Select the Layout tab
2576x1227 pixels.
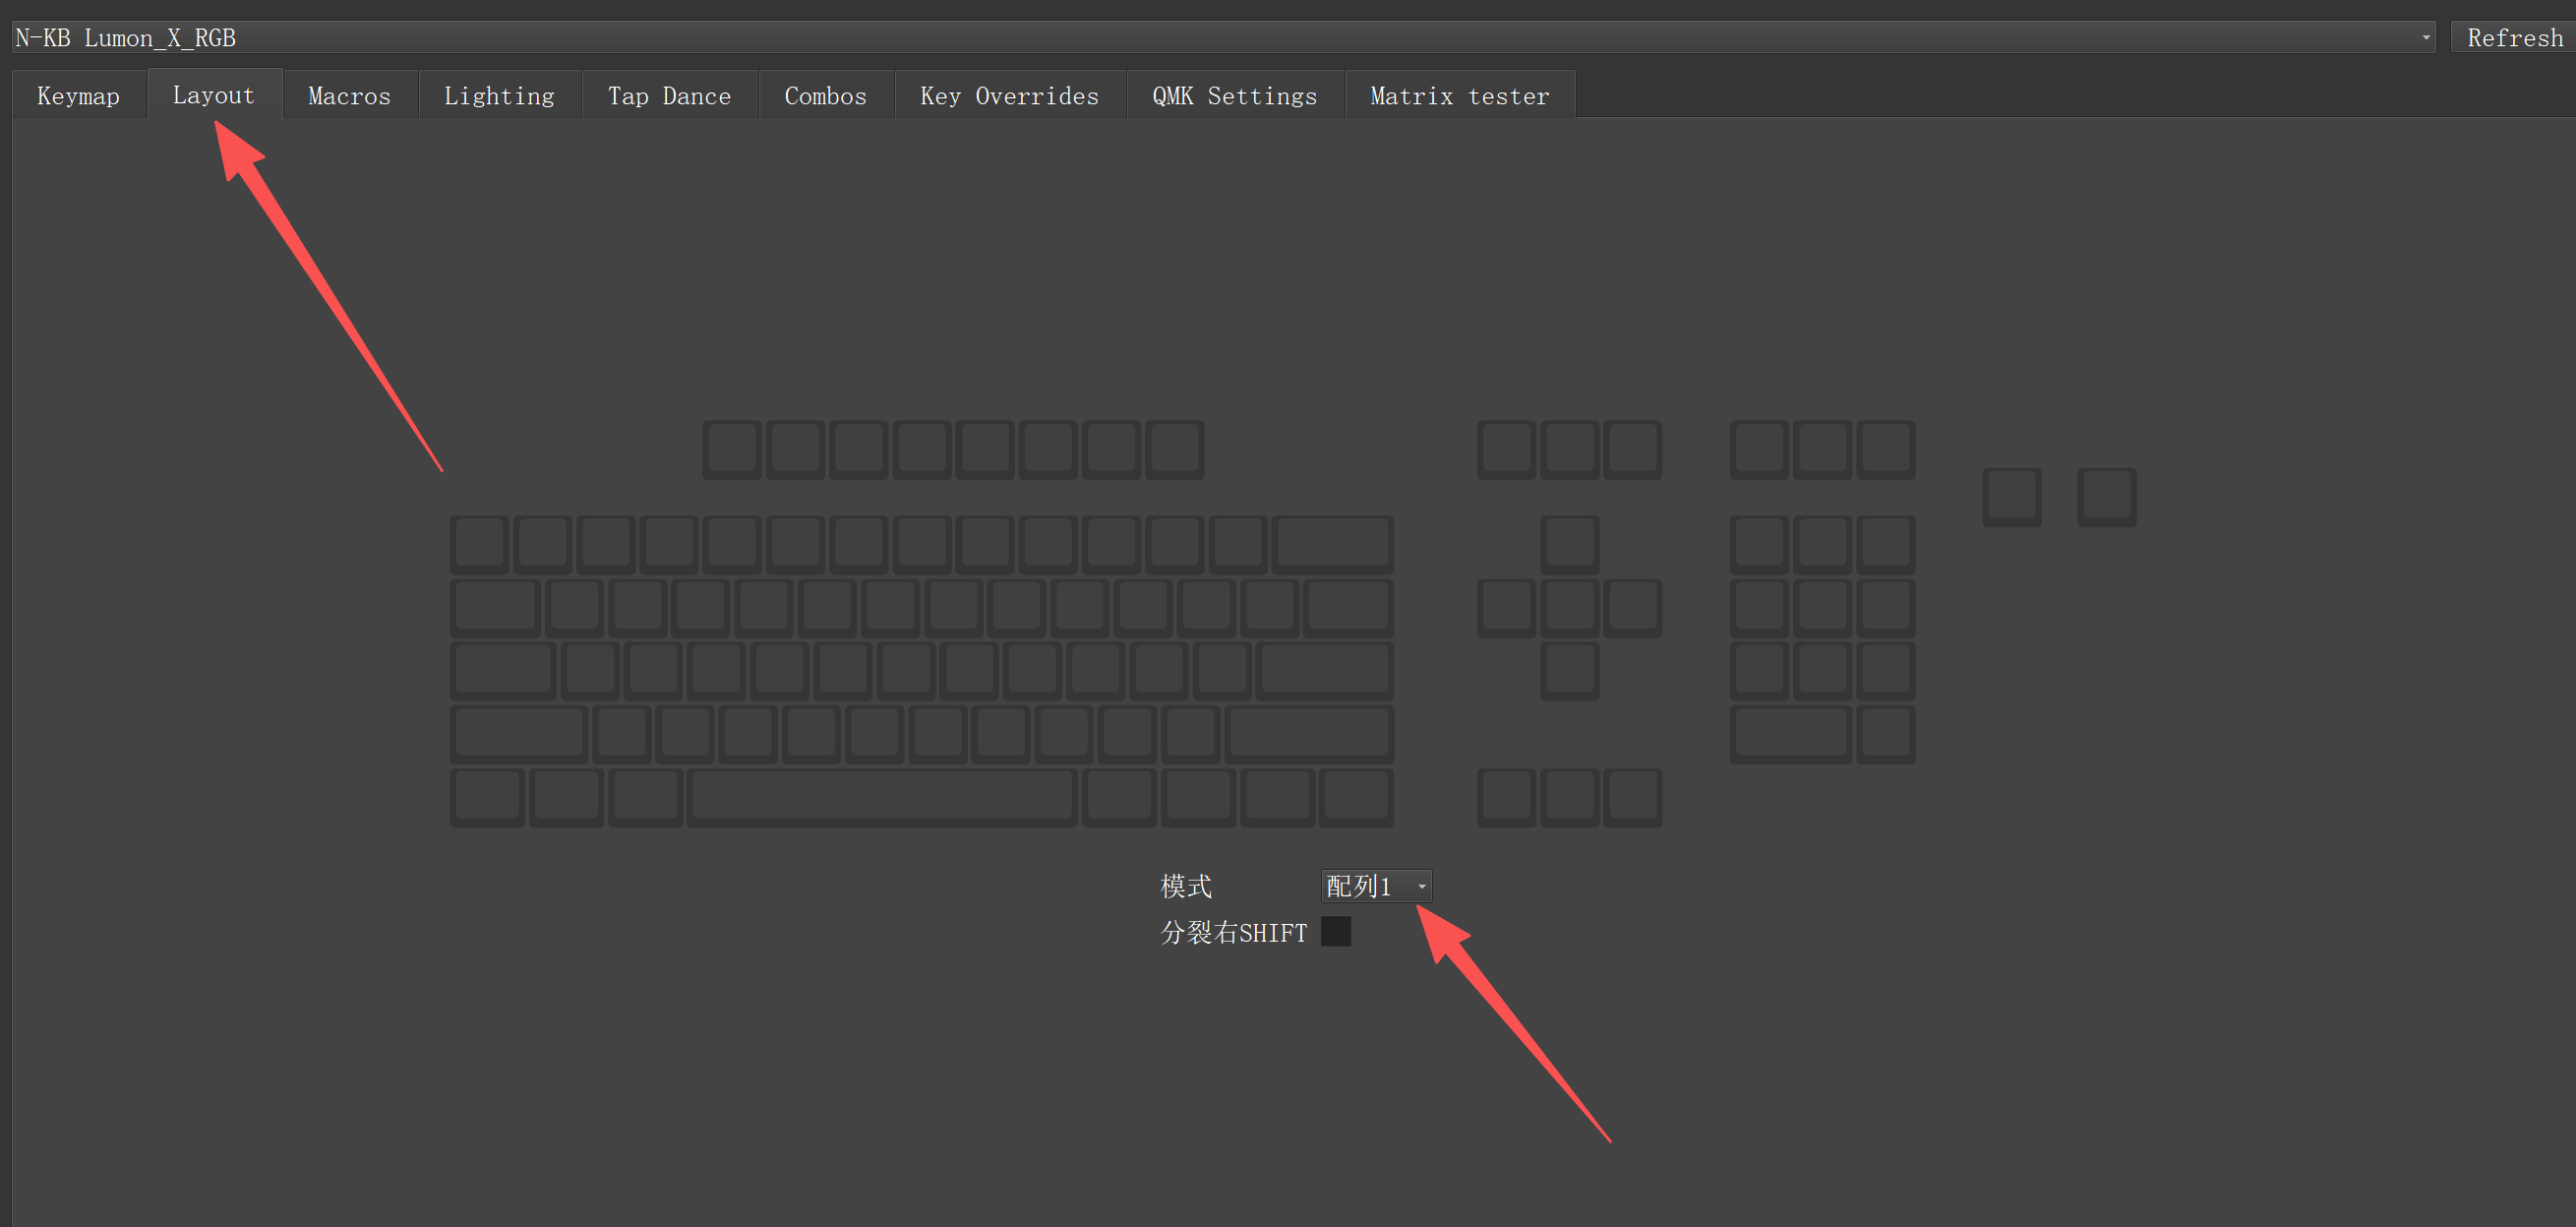coord(213,95)
